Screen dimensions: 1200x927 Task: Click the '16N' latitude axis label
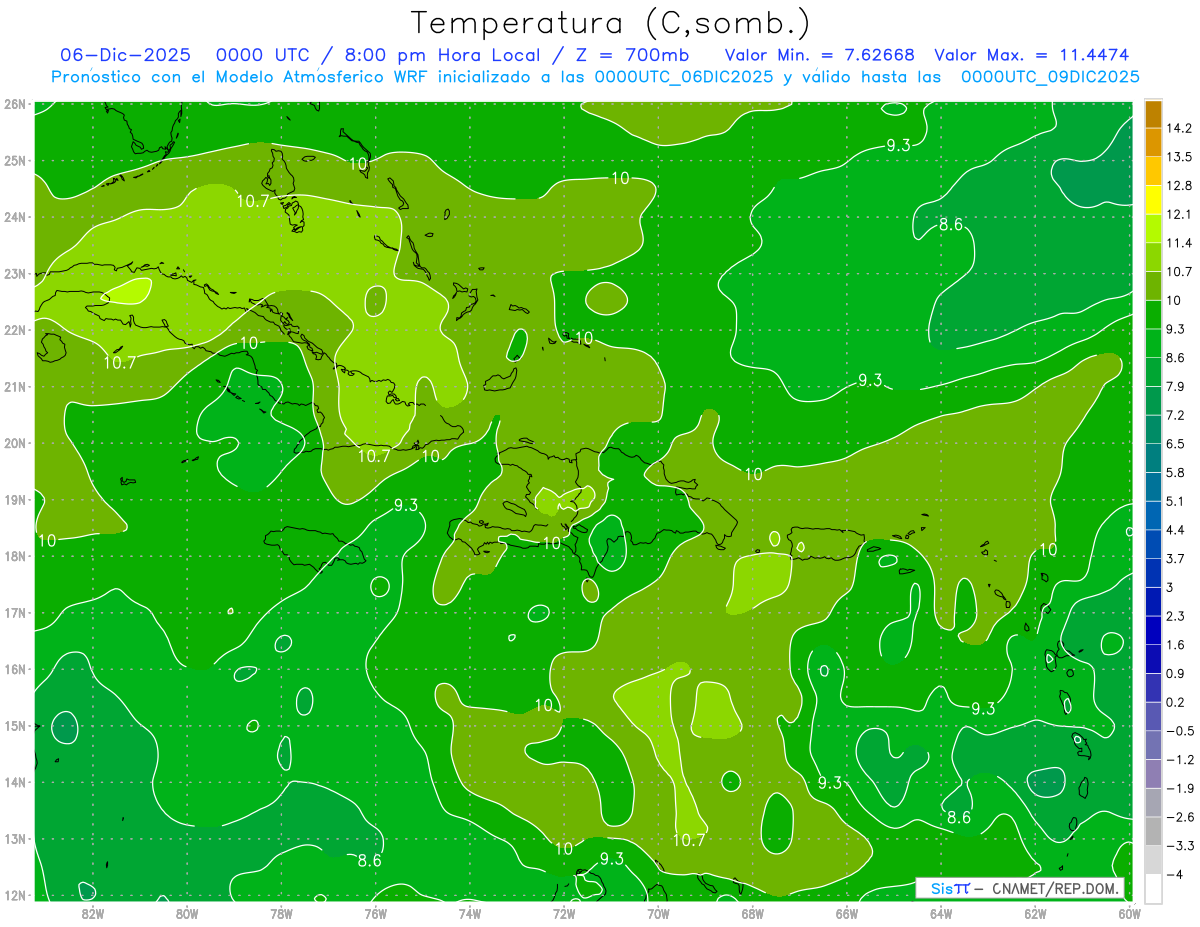click(x=14, y=669)
